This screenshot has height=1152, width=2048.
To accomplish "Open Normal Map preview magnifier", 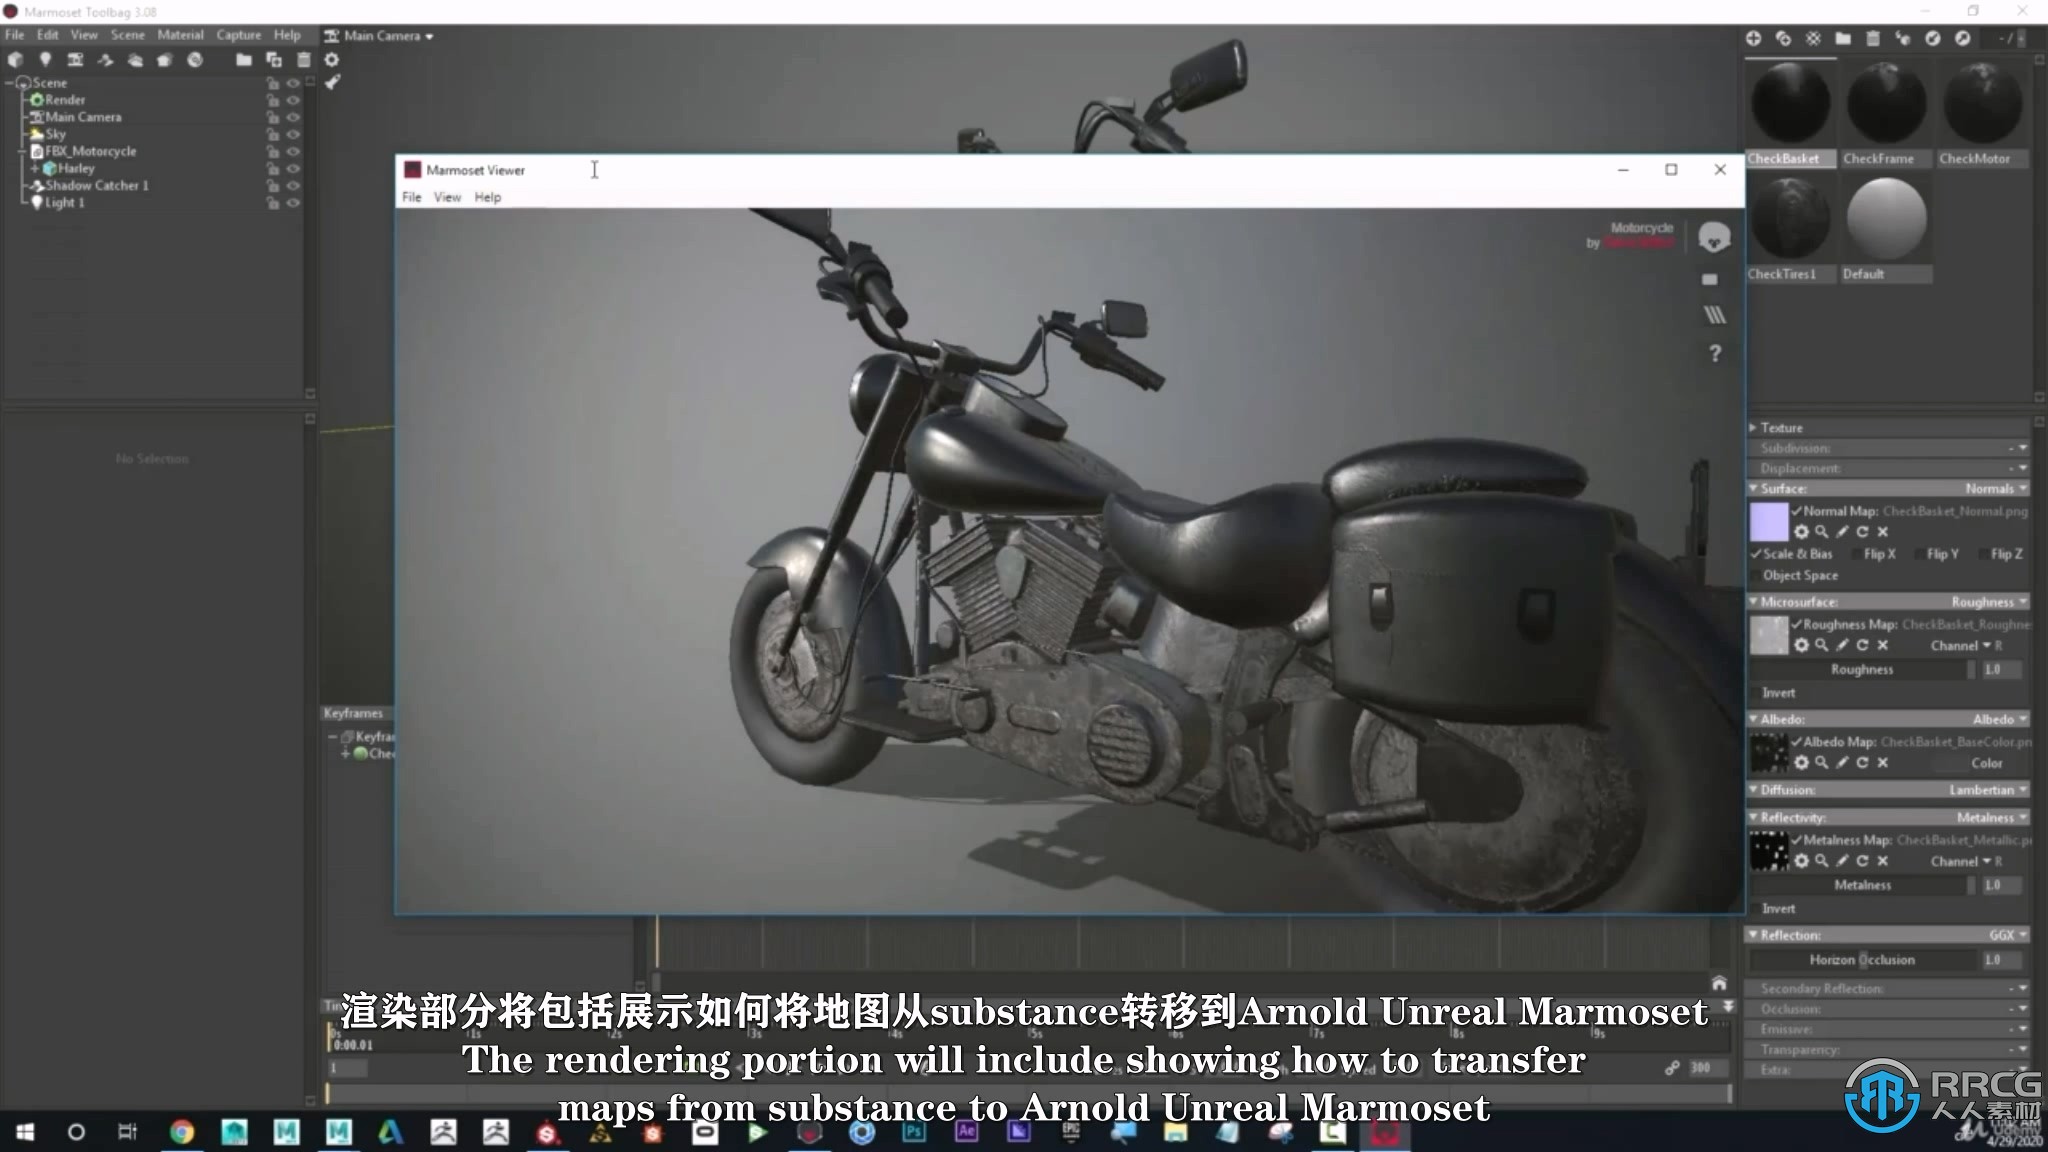I will point(1822,532).
